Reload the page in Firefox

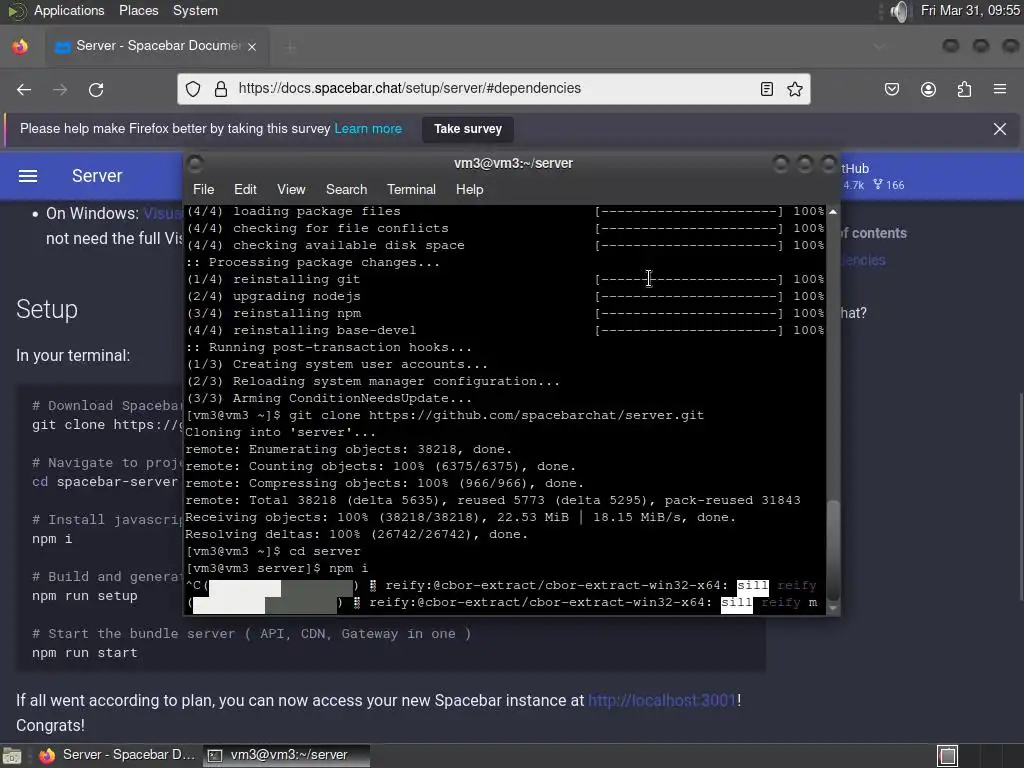pyautogui.click(x=96, y=89)
